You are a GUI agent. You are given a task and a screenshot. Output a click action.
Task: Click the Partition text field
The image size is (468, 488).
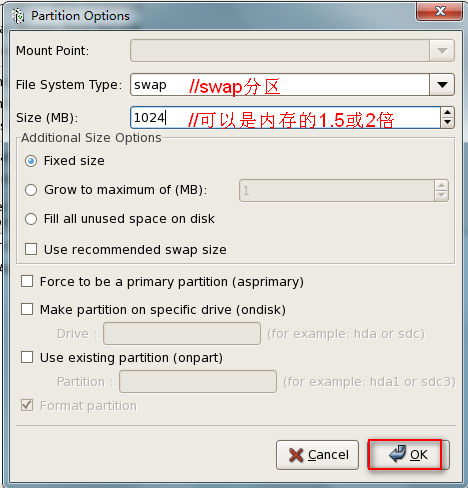[x=198, y=381]
